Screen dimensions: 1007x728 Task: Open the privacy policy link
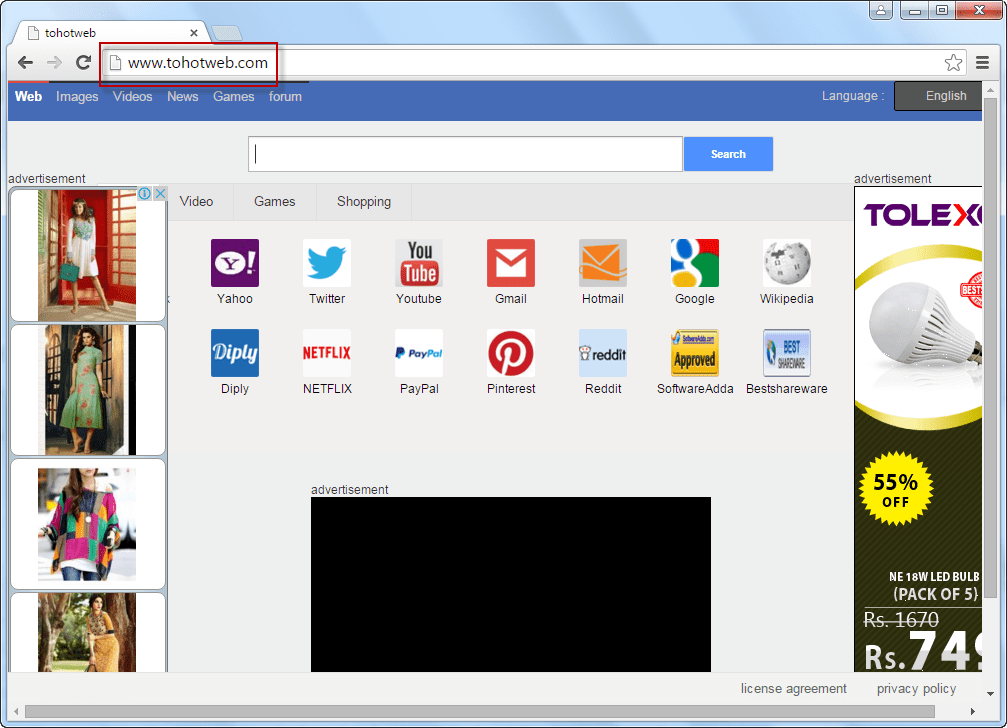(916, 688)
